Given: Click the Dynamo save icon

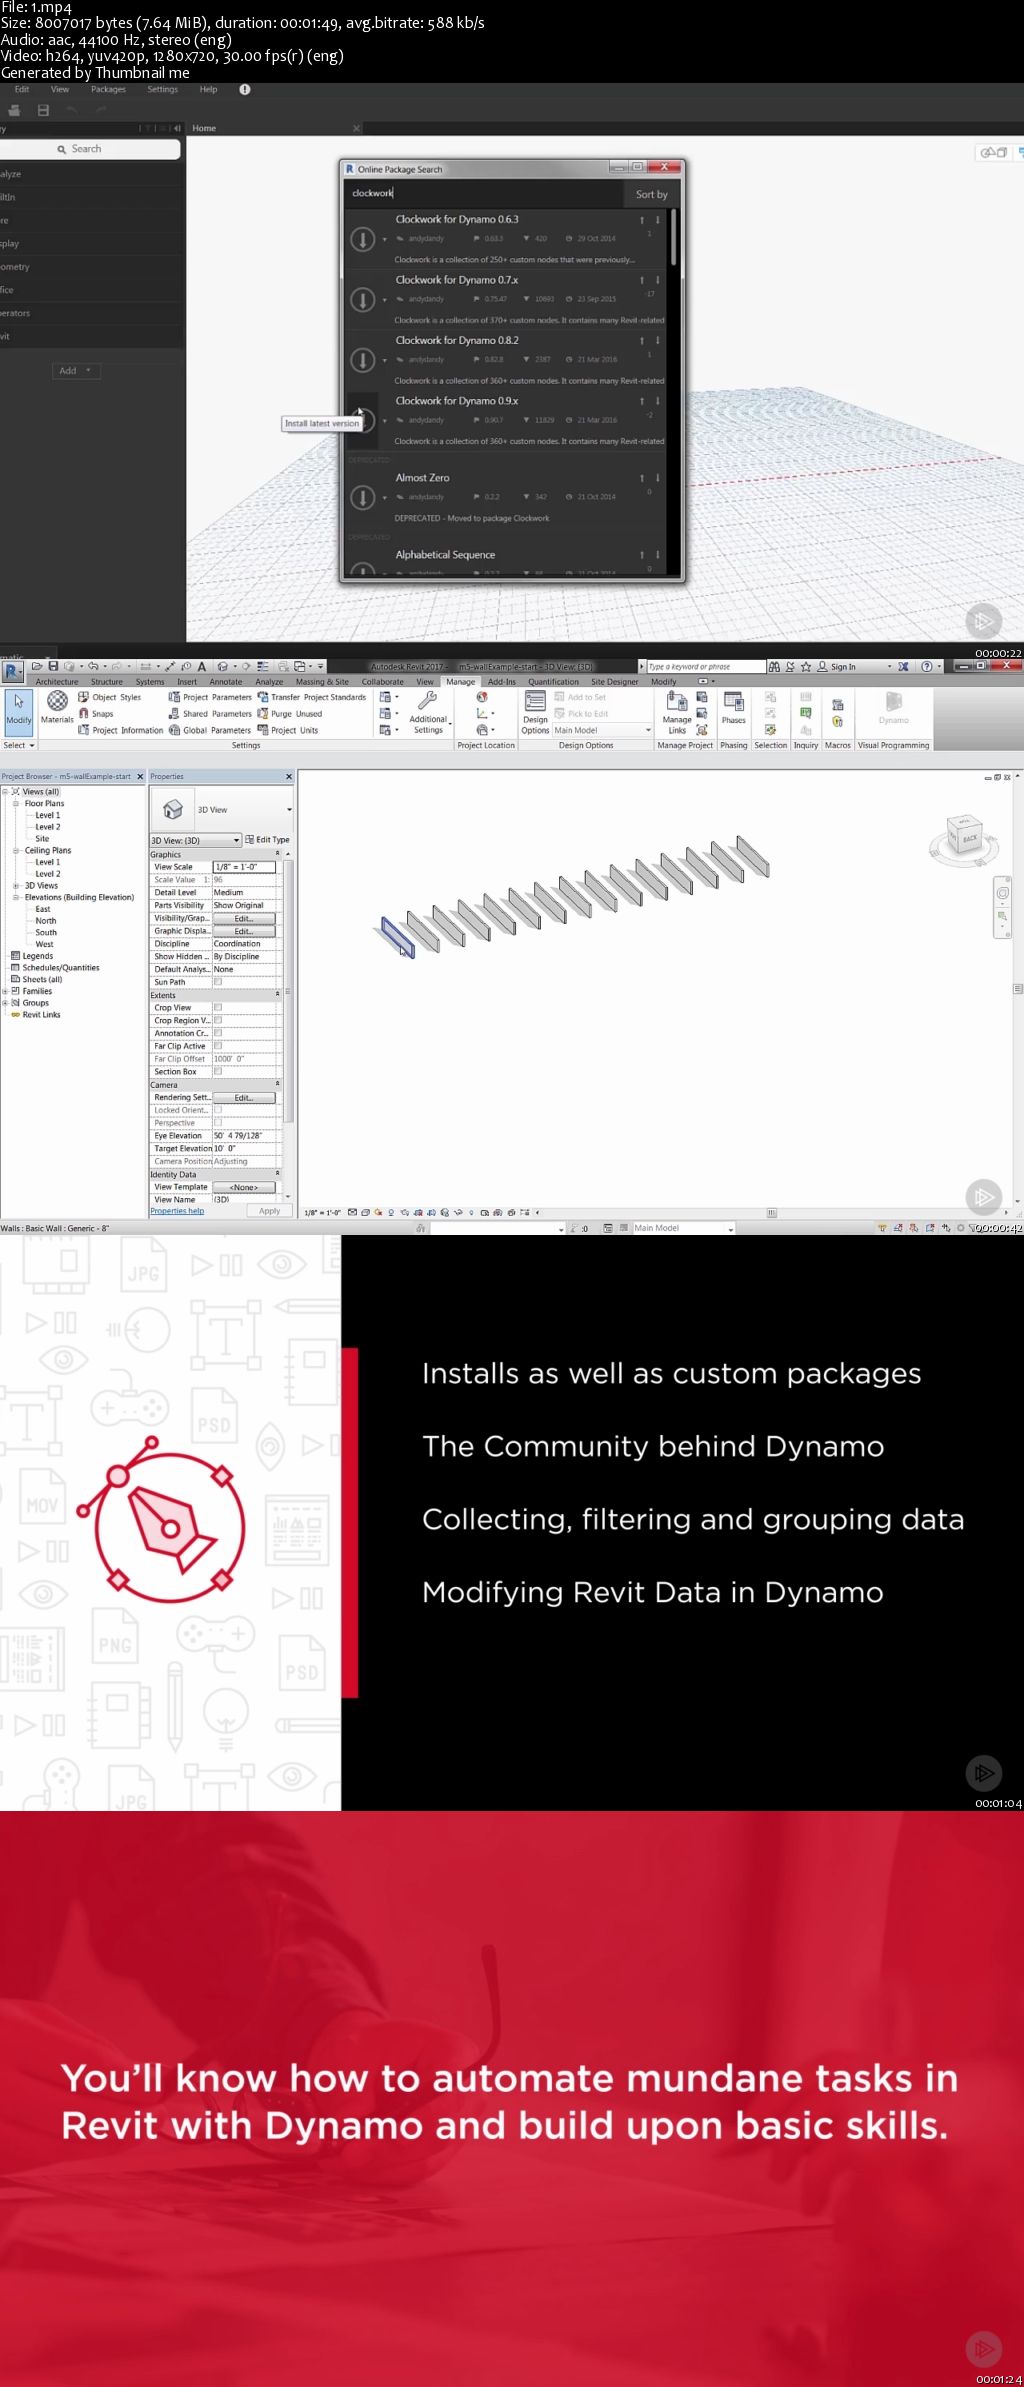Looking at the screenshot, I should point(43,110).
